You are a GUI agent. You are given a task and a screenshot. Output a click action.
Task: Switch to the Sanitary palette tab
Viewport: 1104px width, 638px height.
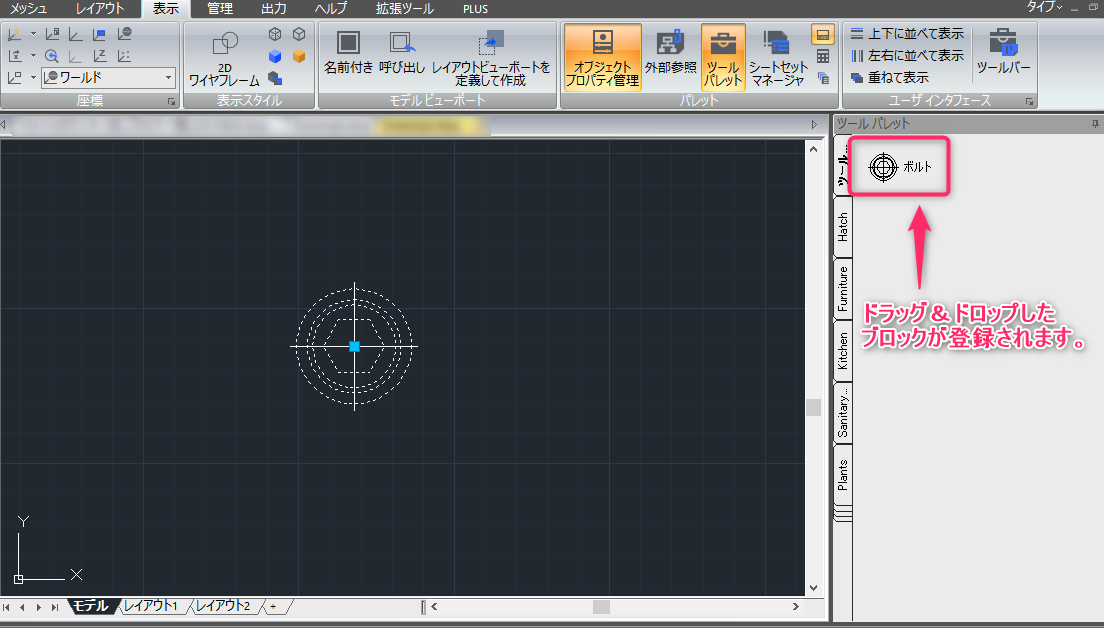[x=843, y=413]
